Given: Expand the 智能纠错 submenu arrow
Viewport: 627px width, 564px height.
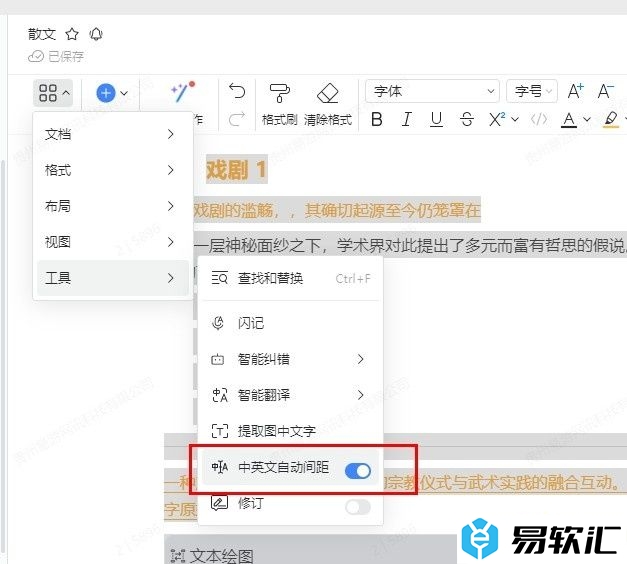Looking at the screenshot, I should (360, 359).
